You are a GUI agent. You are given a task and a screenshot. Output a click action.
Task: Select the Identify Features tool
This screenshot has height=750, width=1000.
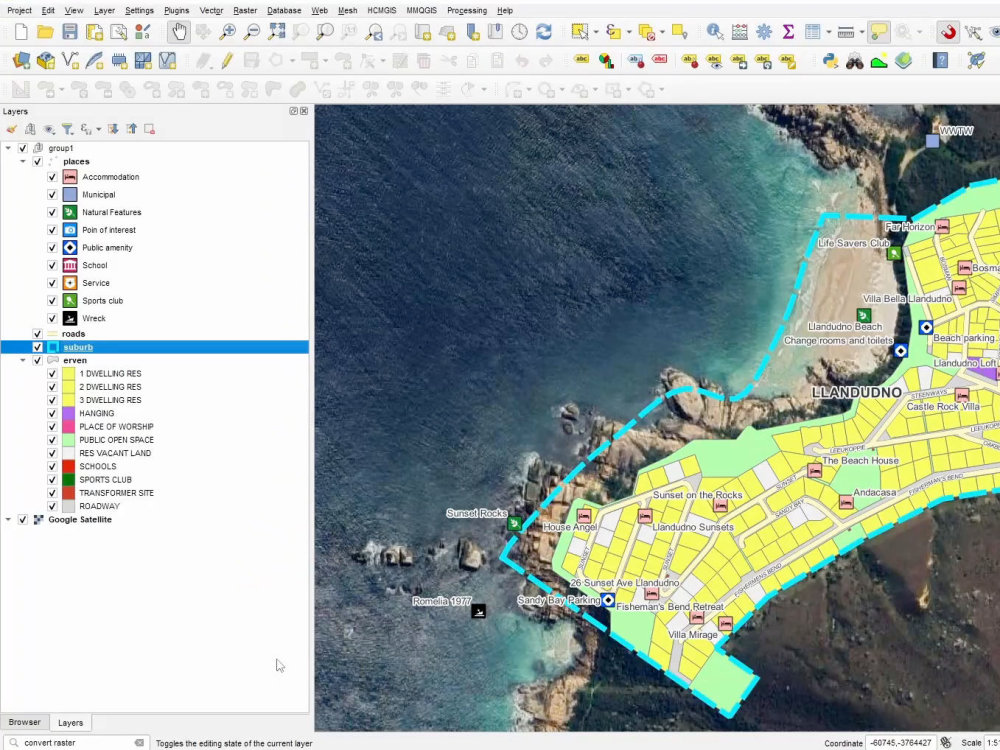pyautogui.click(x=714, y=32)
